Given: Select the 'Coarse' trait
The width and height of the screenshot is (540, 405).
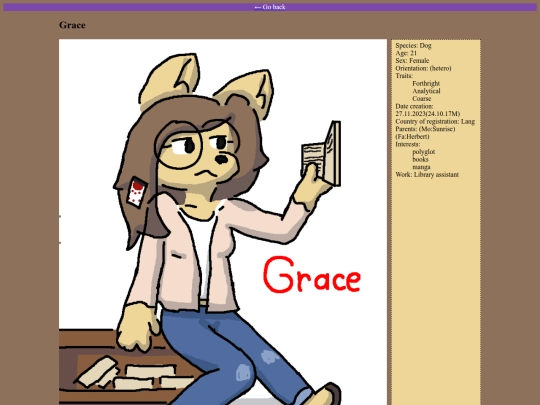Looking at the screenshot, I should [422, 98].
